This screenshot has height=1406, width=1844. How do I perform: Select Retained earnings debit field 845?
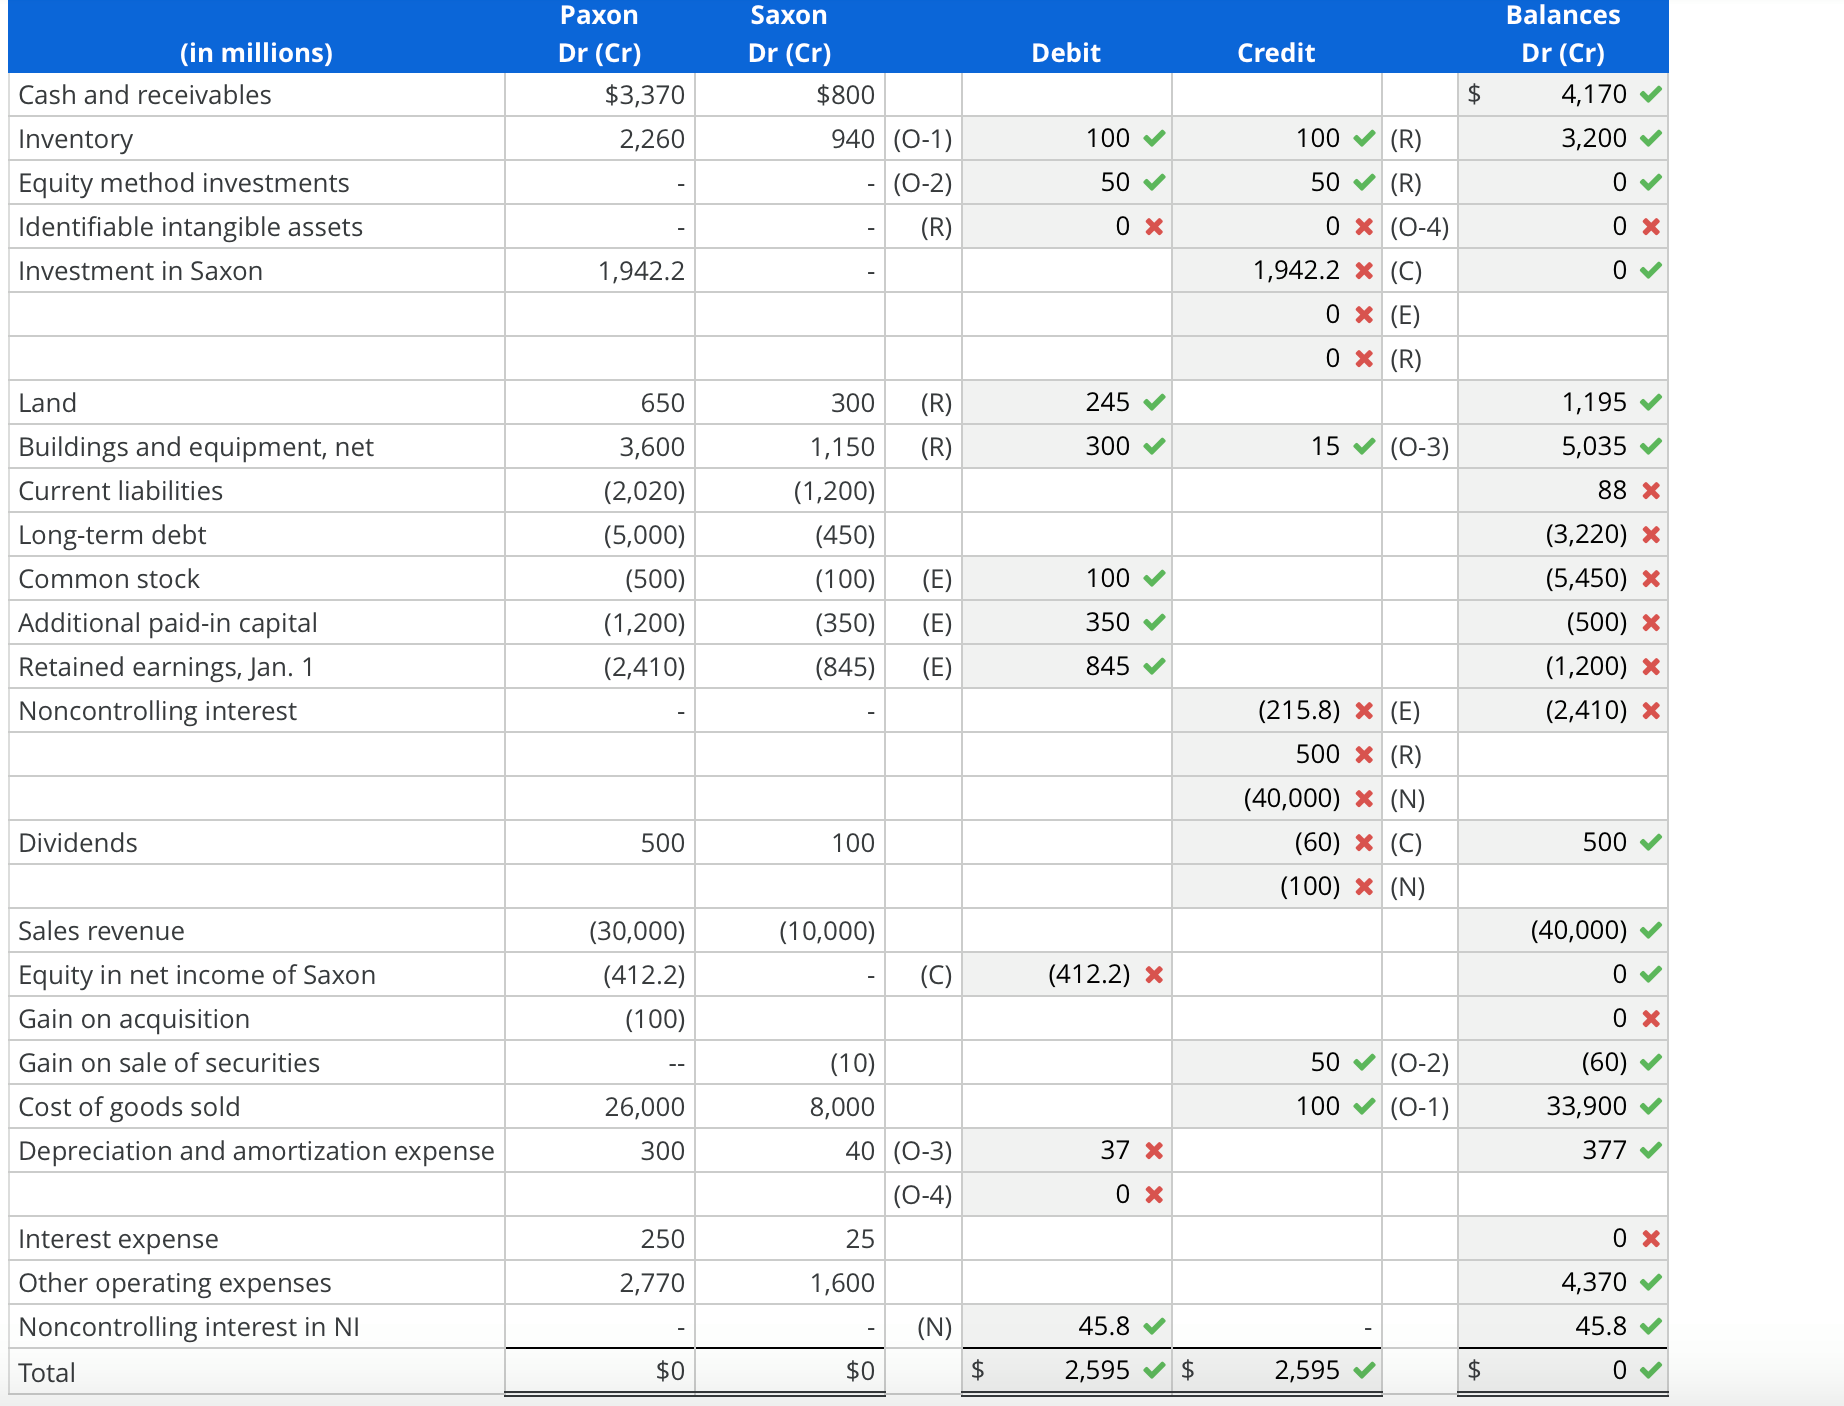click(x=1066, y=666)
